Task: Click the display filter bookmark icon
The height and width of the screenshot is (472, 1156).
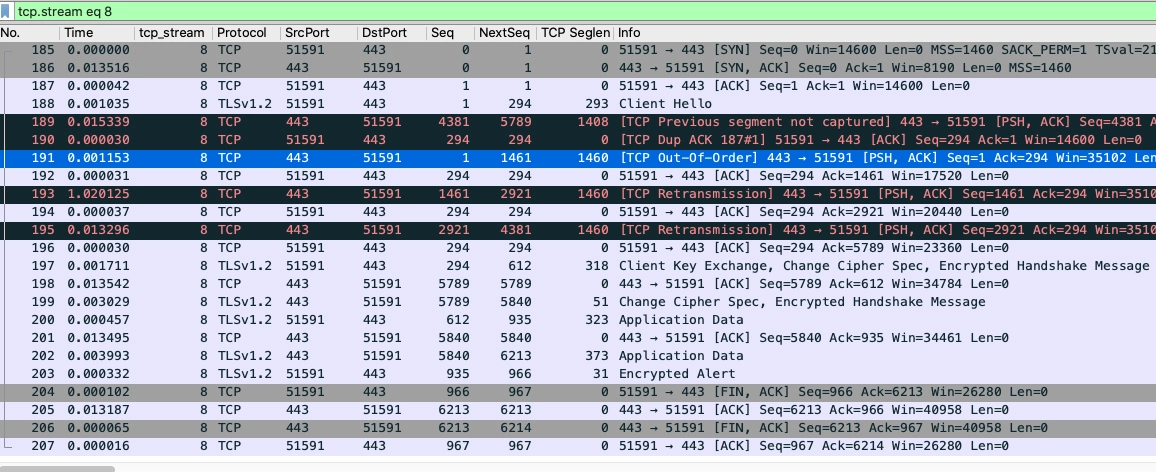Action: [6, 12]
